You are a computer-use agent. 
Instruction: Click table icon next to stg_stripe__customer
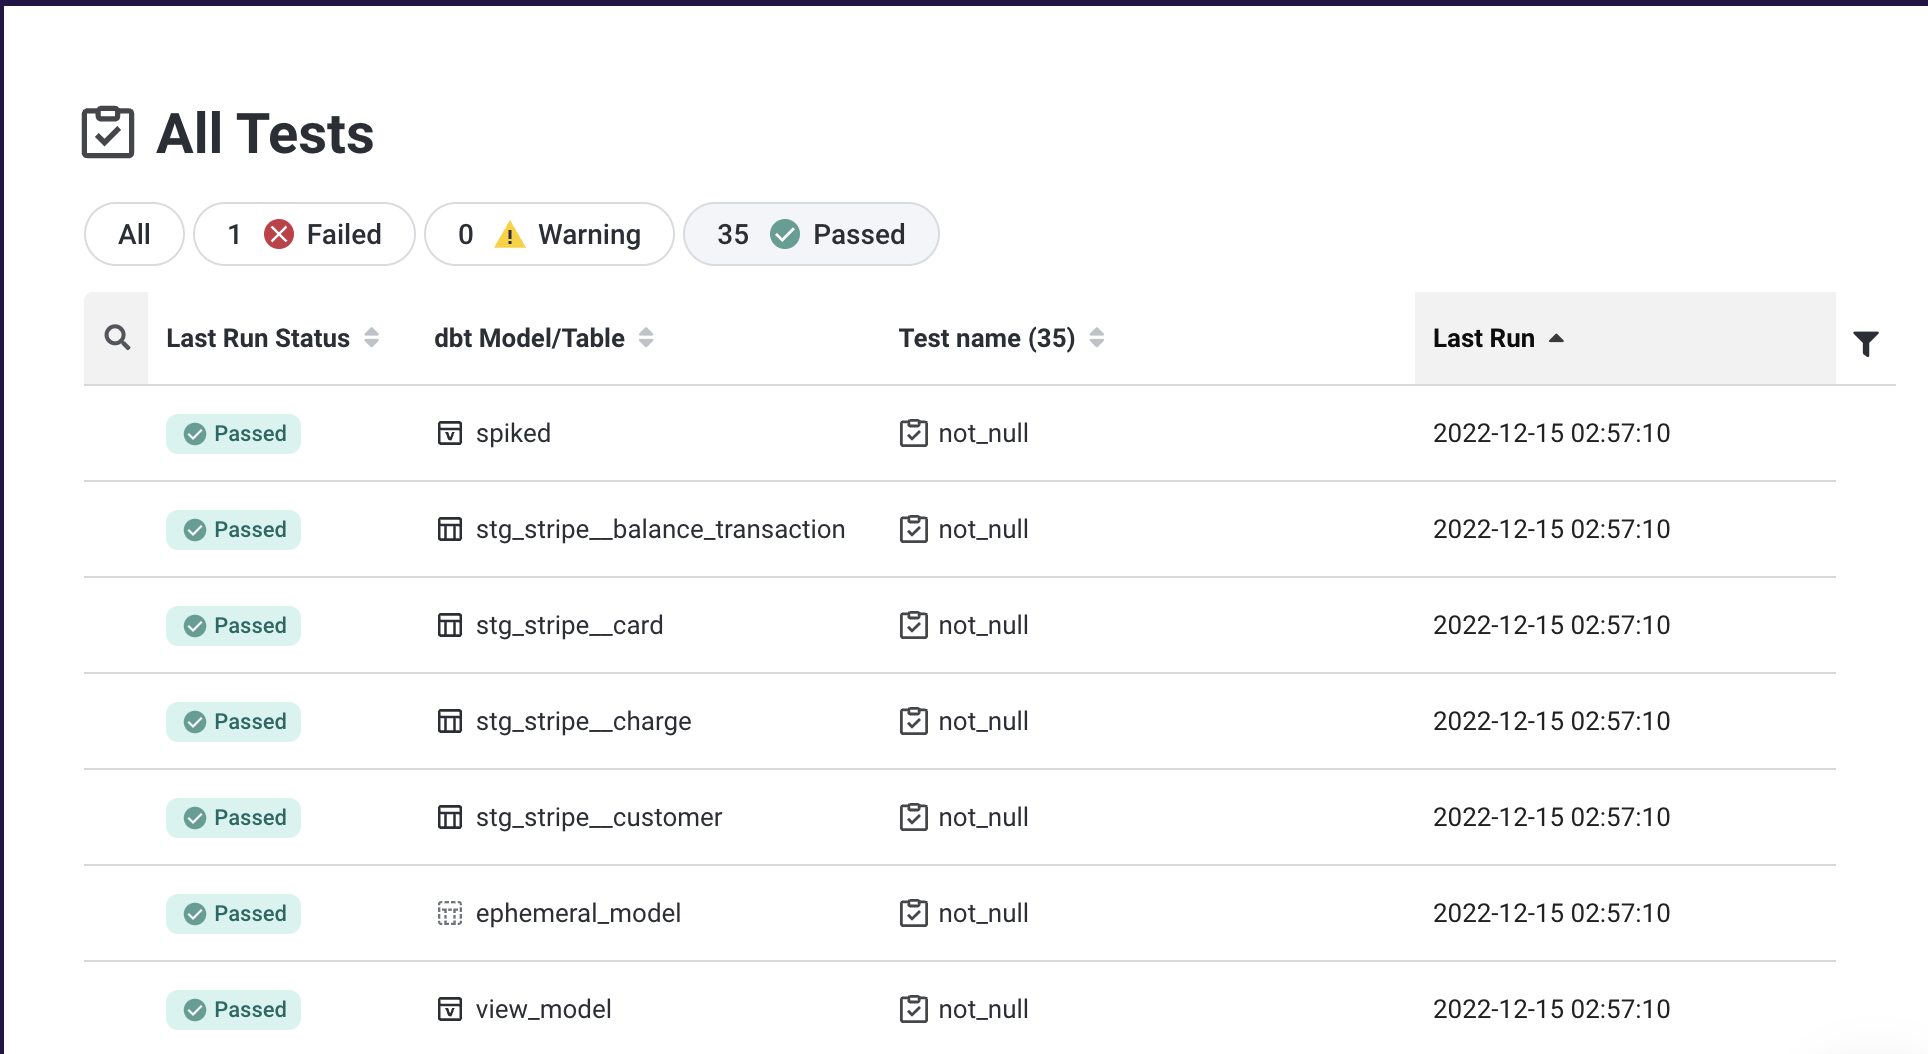450,818
